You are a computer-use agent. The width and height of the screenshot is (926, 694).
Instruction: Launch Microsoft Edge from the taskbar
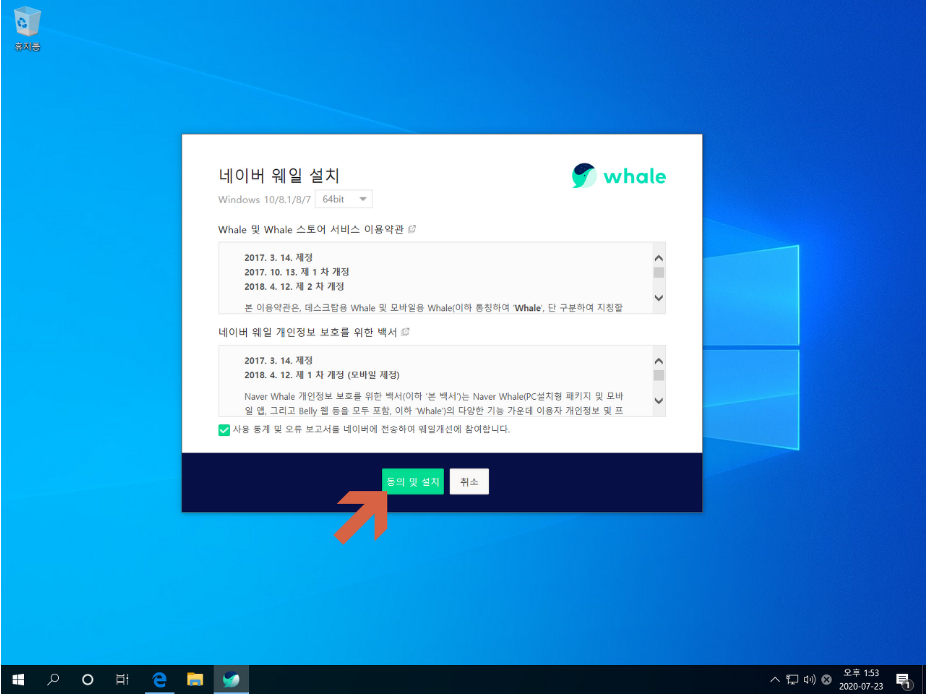159,679
